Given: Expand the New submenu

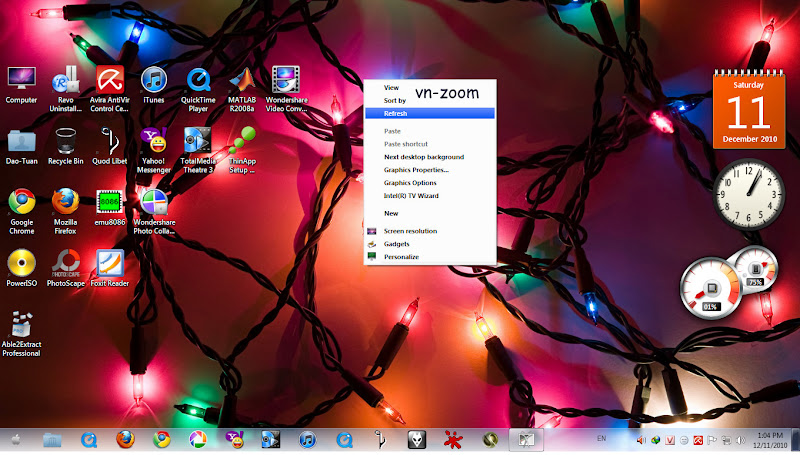Looking at the screenshot, I should [x=430, y=213].
